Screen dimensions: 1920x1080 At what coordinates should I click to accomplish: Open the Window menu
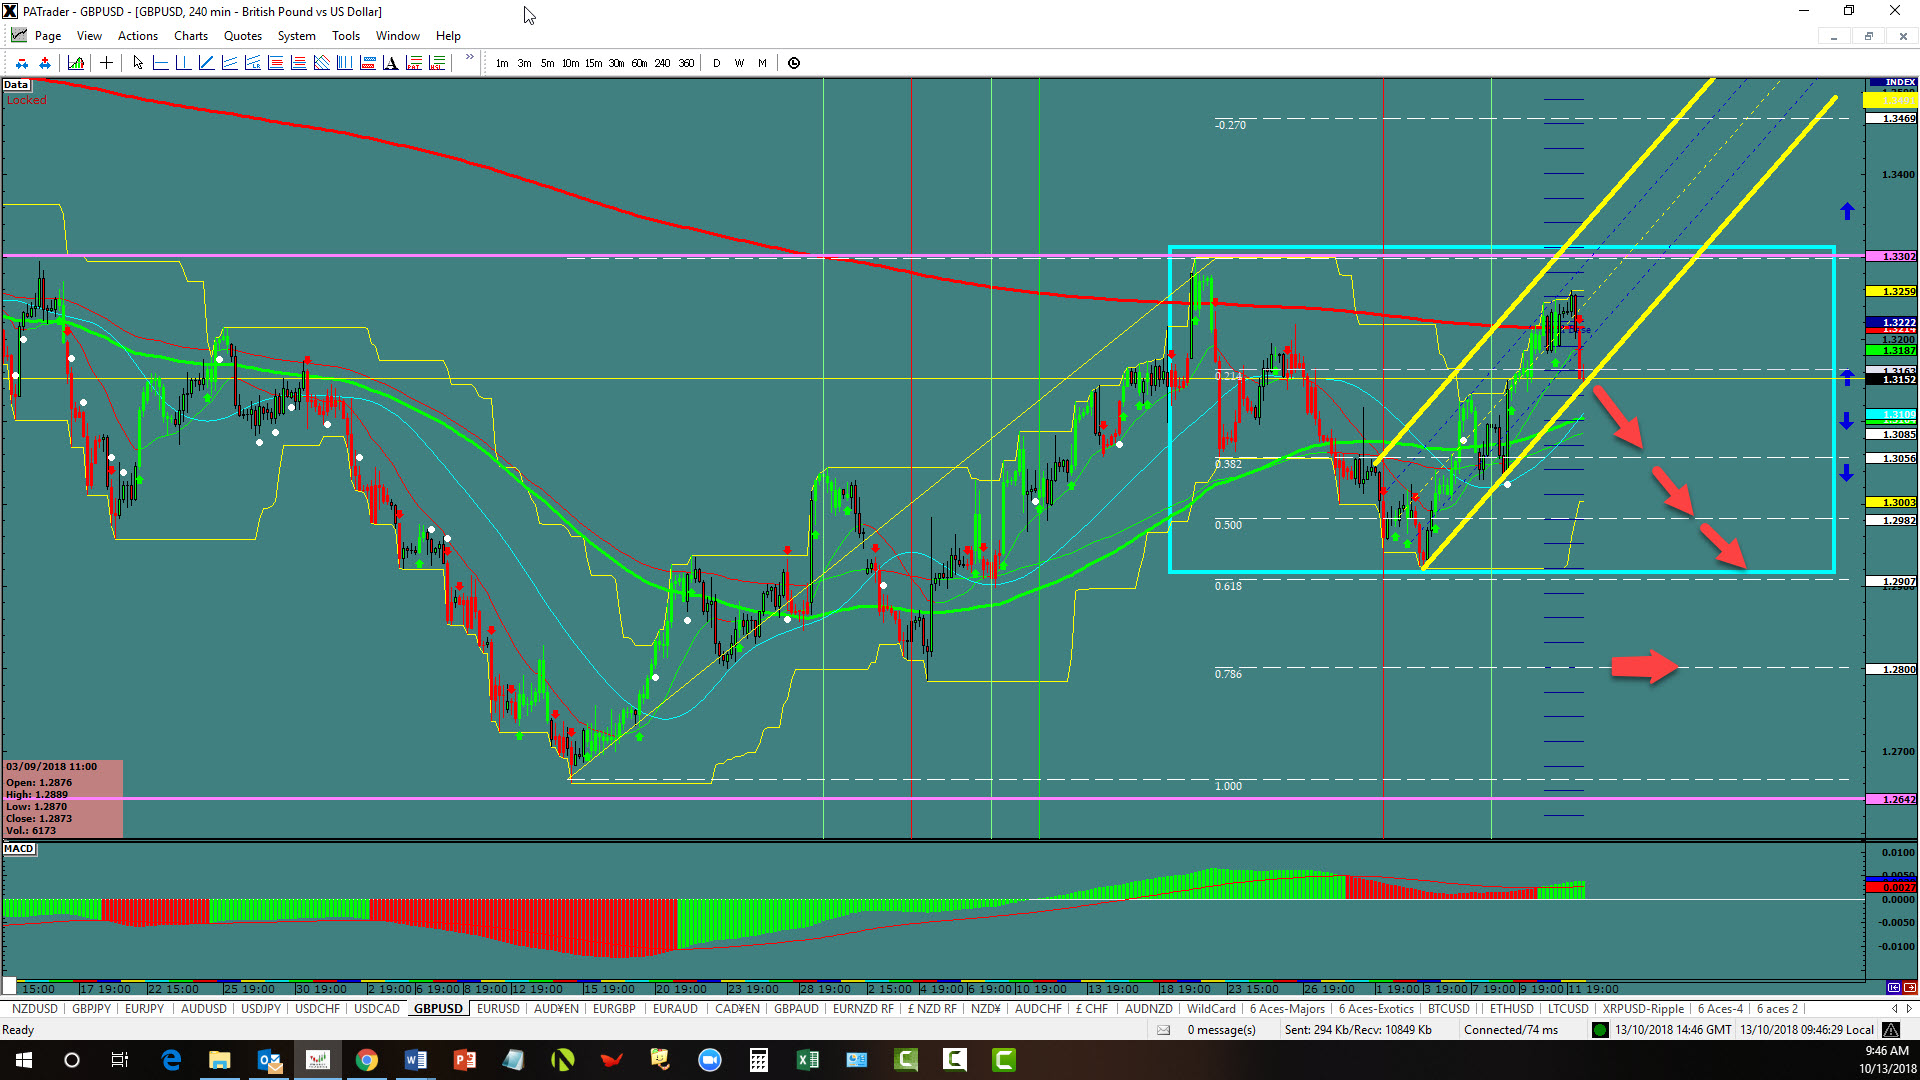pos(398,36)
